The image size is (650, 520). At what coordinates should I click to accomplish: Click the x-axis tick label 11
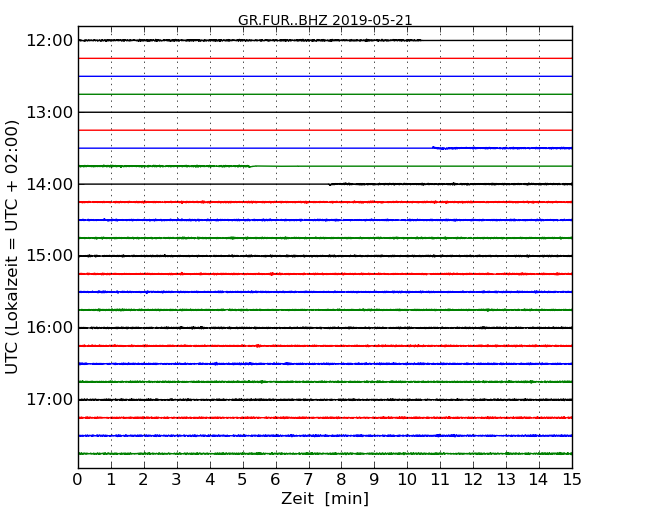click(x=440, y=480)
